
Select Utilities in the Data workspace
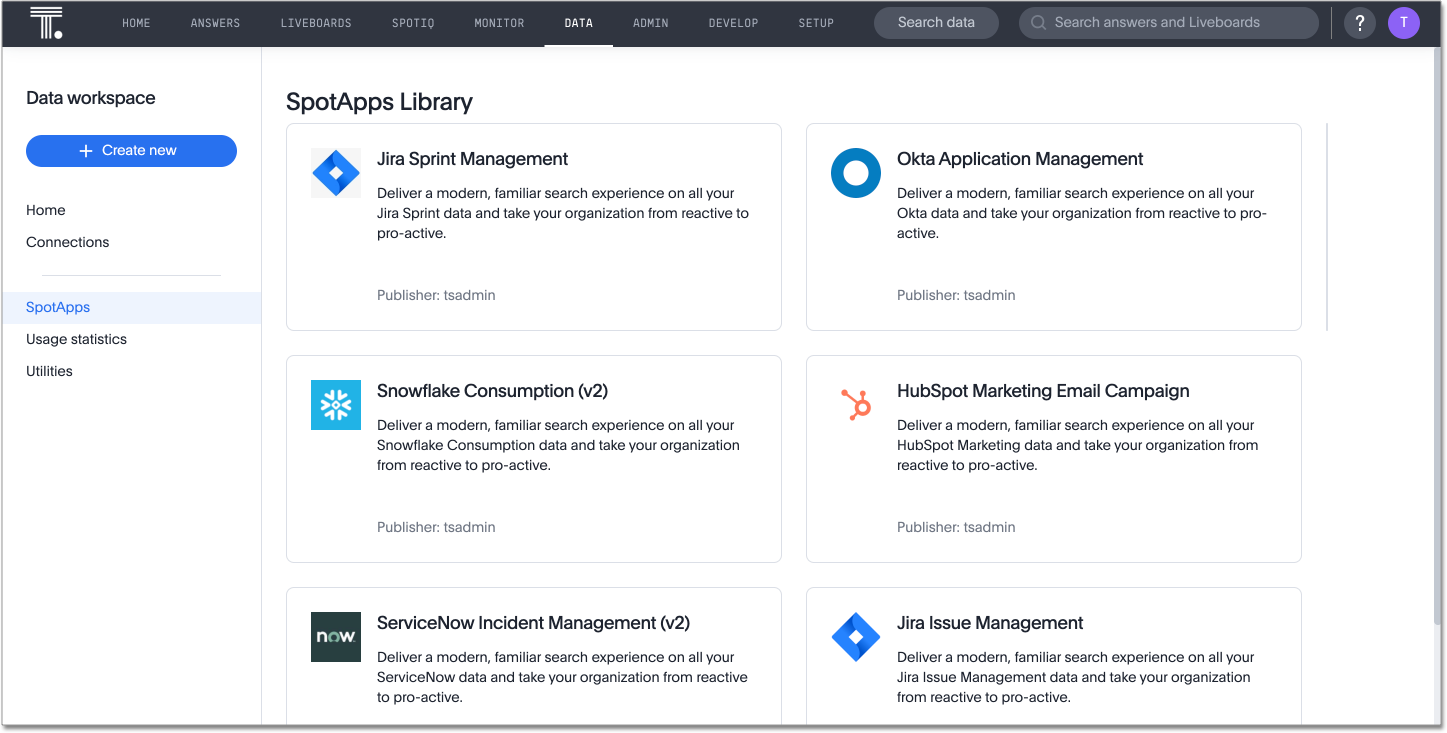coord(49,371)
